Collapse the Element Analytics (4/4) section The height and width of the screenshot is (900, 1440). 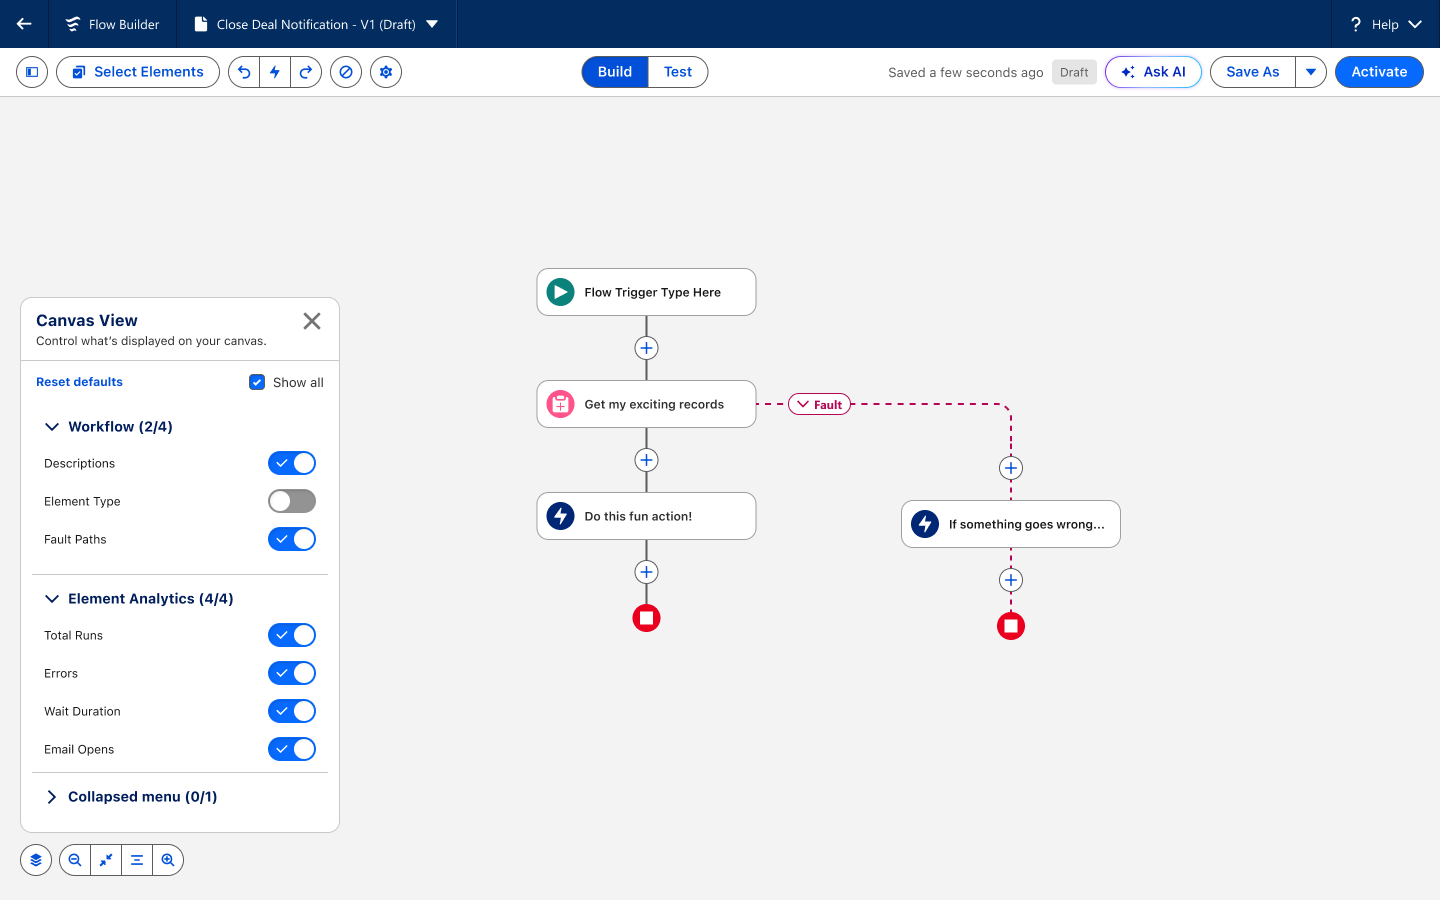coord(52,599)
